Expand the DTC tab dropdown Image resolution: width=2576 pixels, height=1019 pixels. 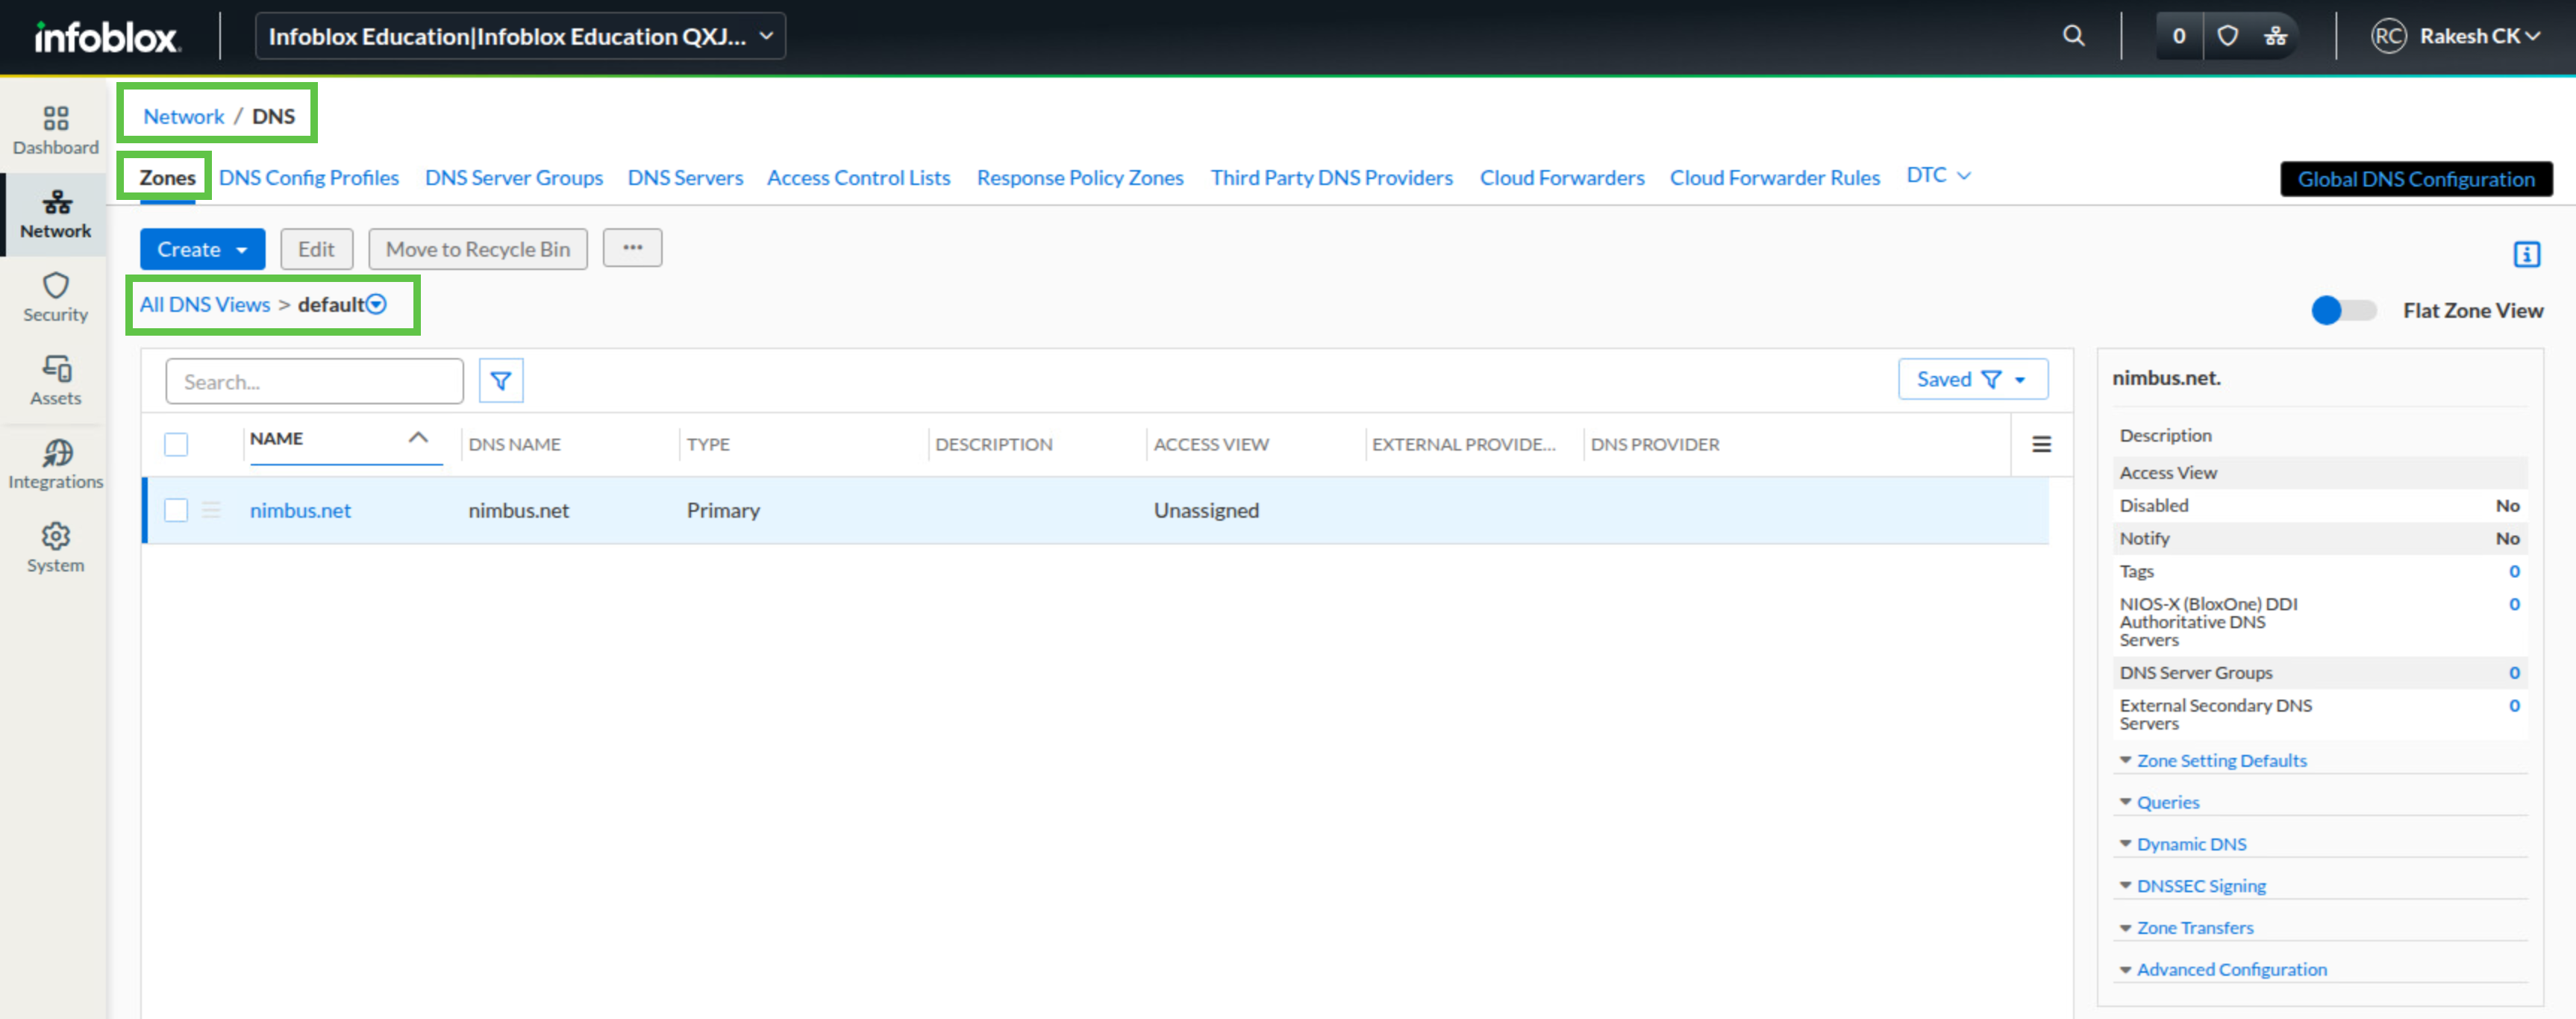1938,175
